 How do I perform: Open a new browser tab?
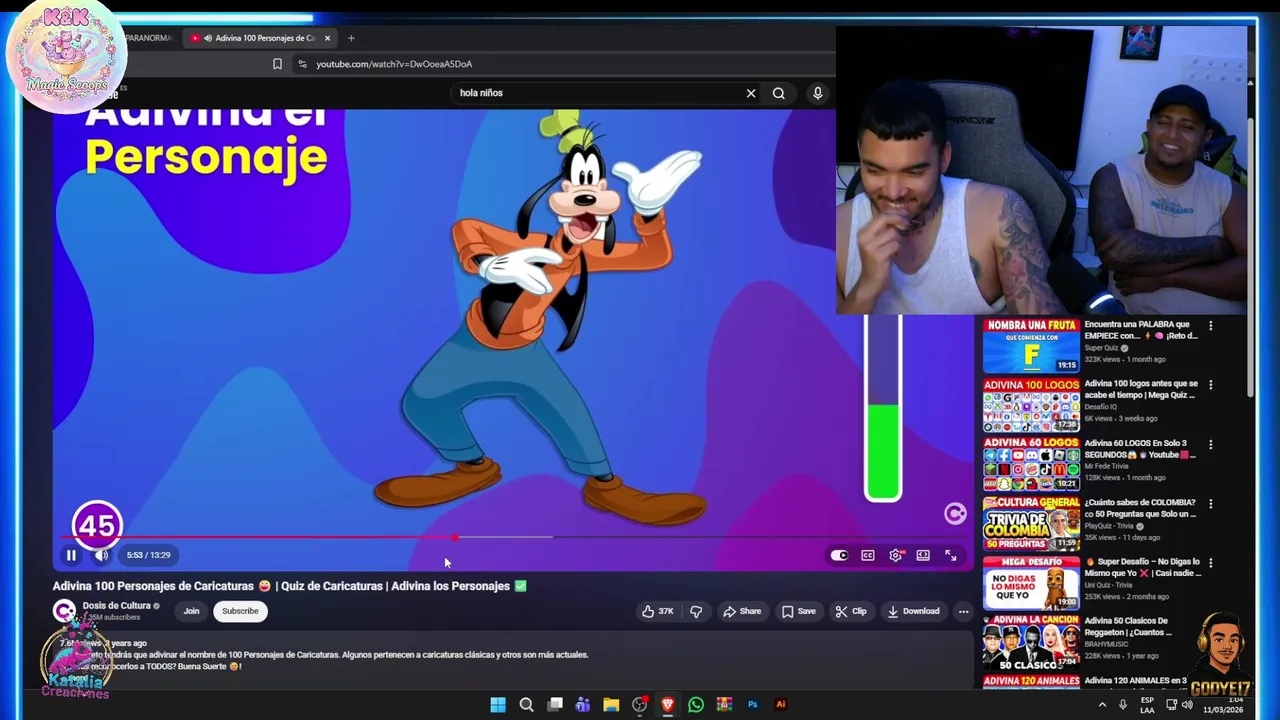351,38
